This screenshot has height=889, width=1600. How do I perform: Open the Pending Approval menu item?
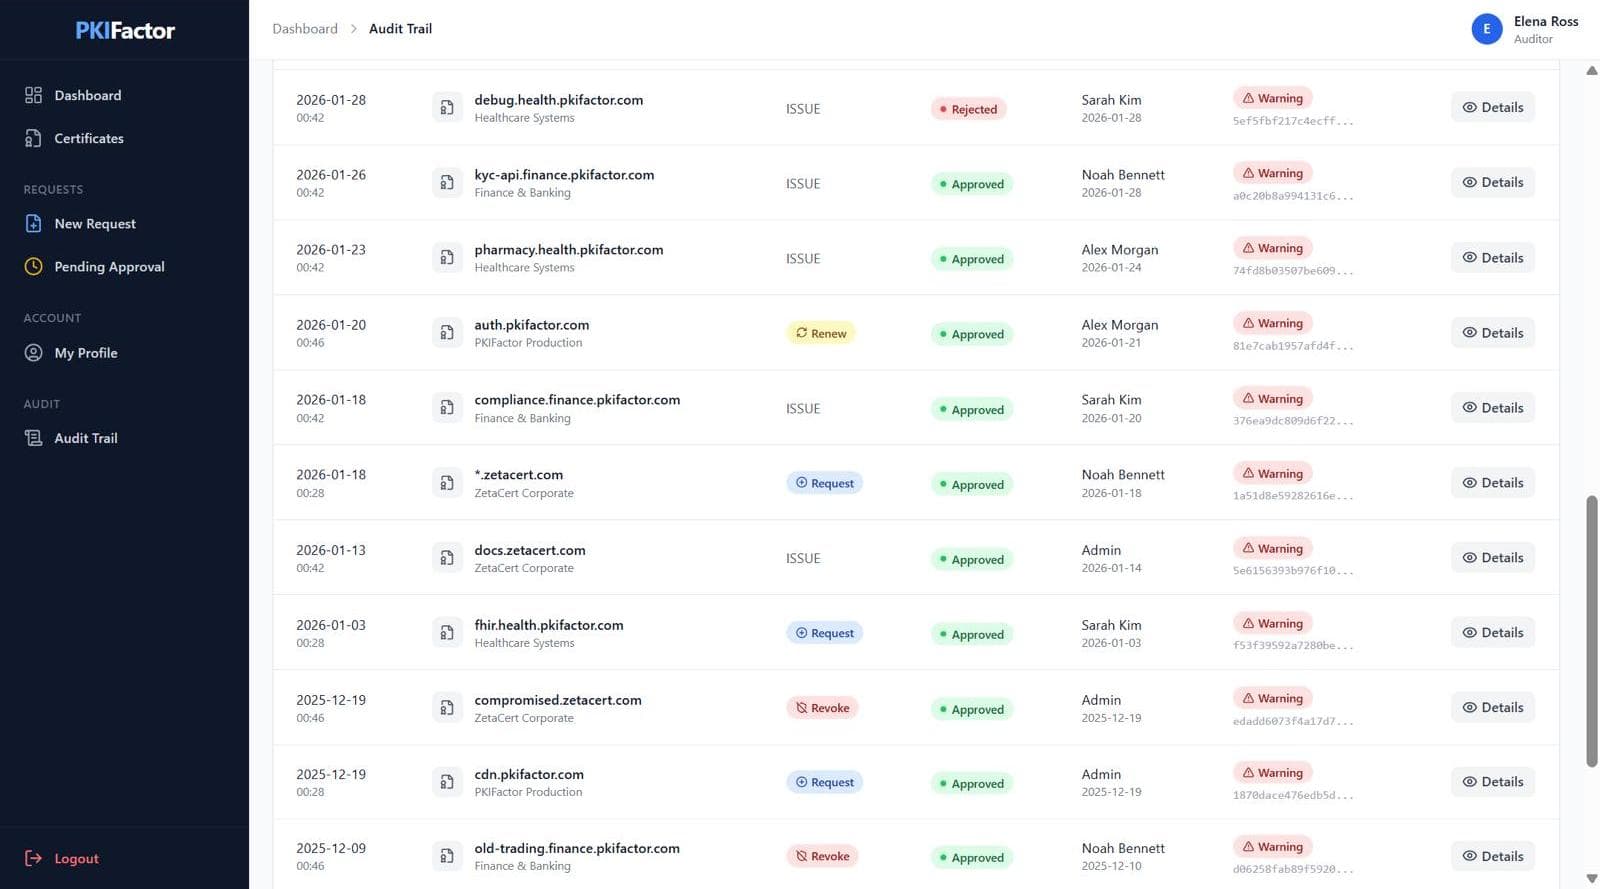click(109, 266)
